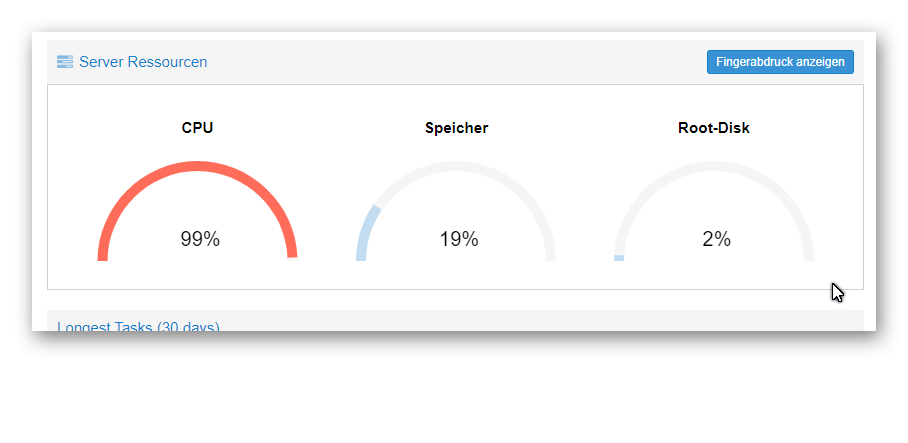Open the Longest Tasks (30 days) link
908x443 pixels.
138,327
